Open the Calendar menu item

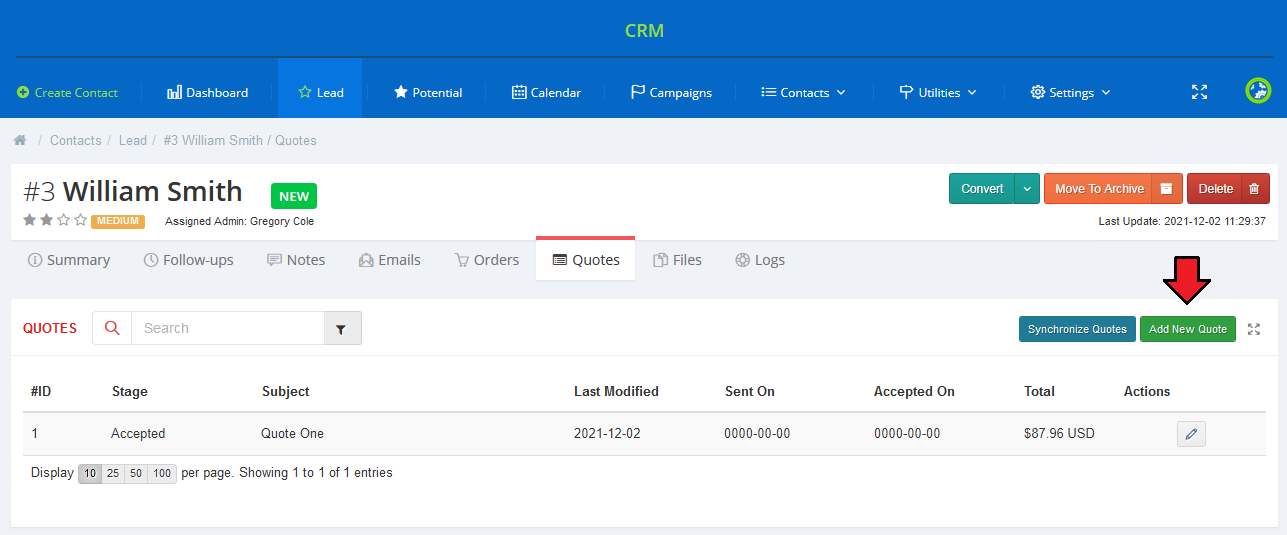[x=546, y=93]
